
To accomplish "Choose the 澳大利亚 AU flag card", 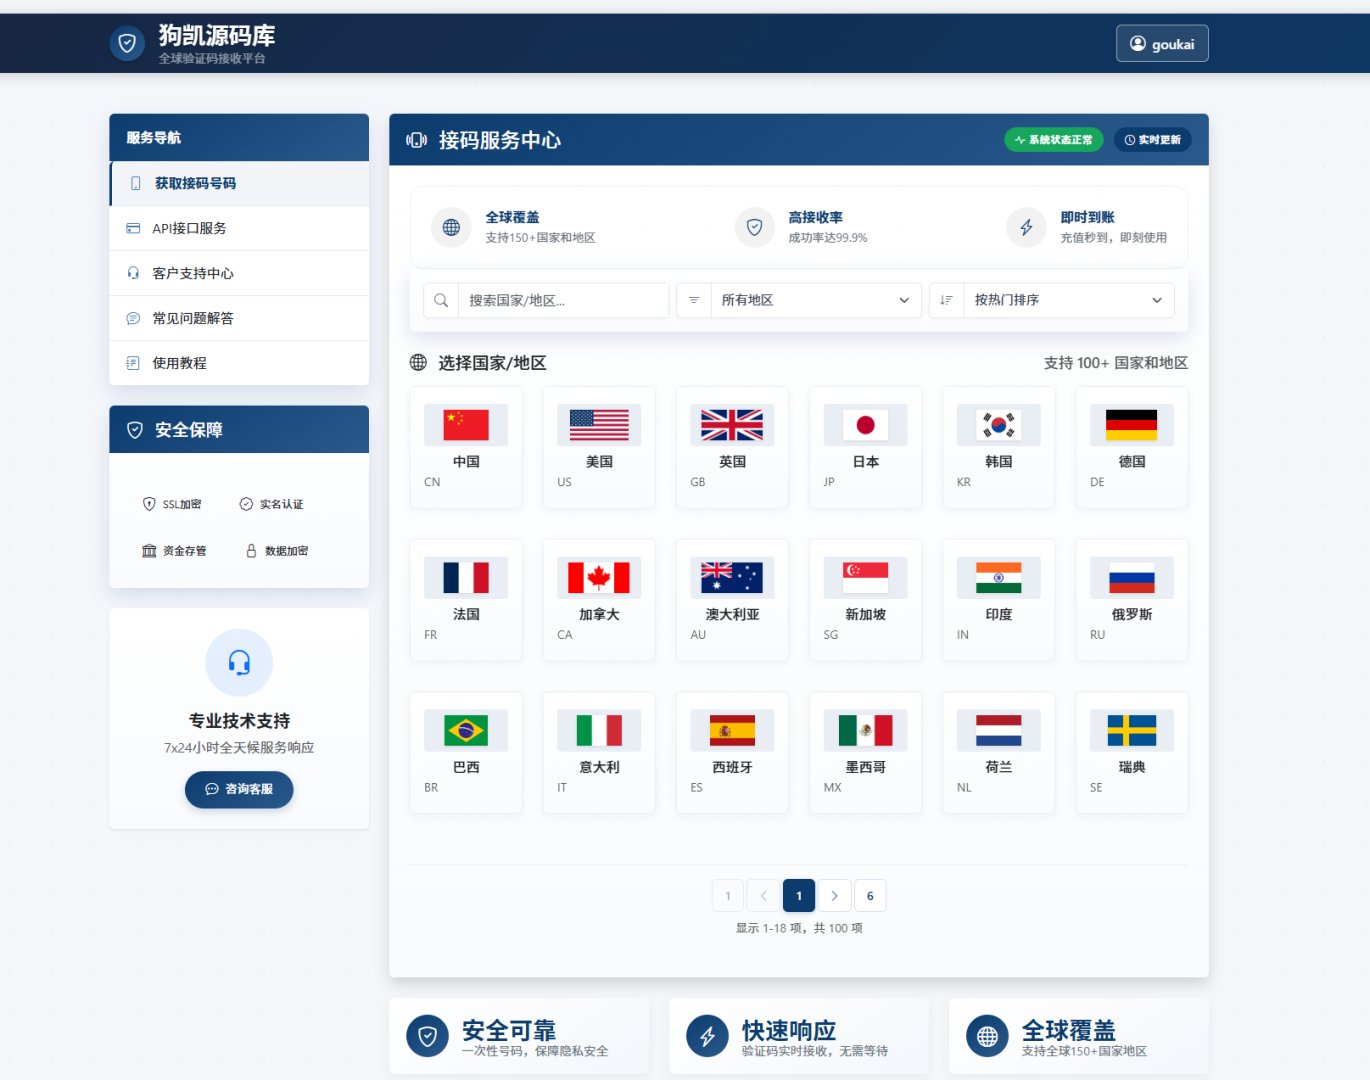I will tap(732, 600).
